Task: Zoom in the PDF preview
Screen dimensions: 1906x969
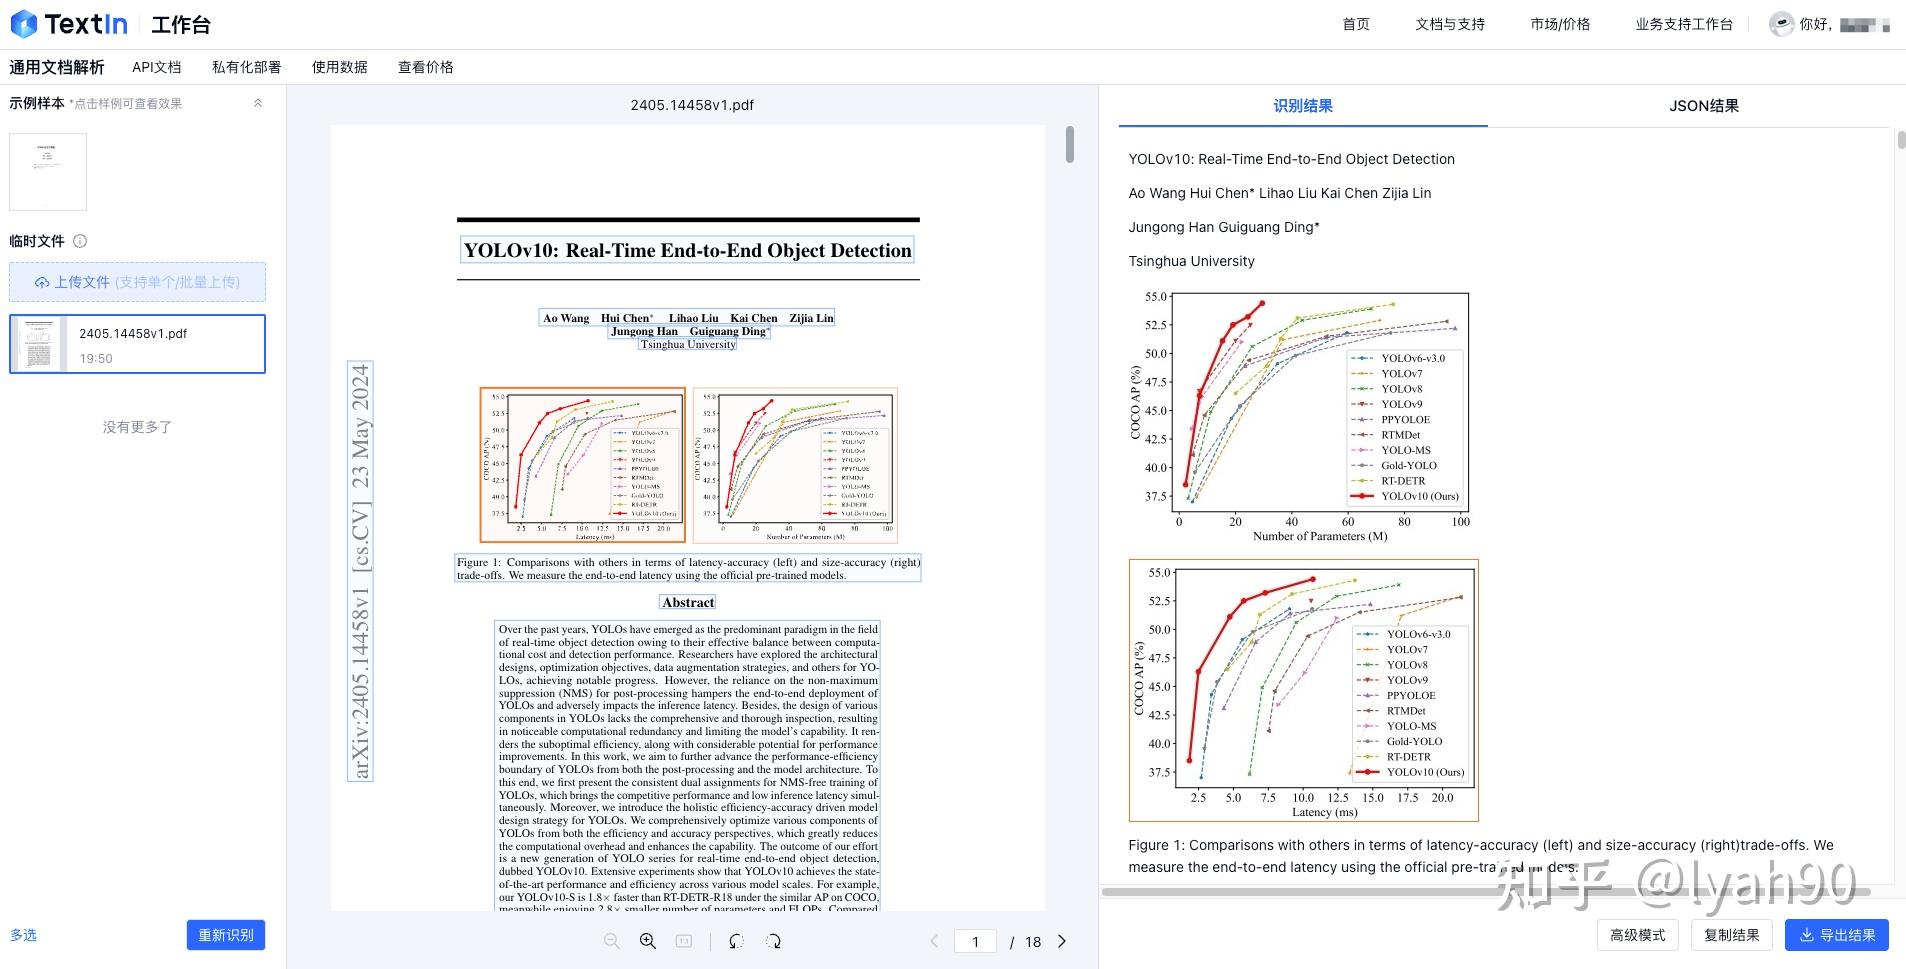Action: pyautogui.click(x=648, y=941)
